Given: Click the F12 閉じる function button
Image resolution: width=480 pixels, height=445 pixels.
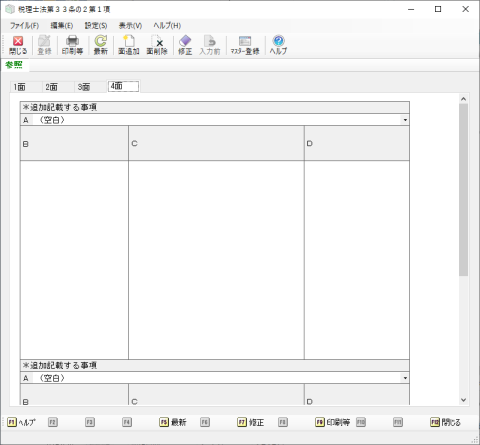Looking at the screenshot, I should point(445,422).
